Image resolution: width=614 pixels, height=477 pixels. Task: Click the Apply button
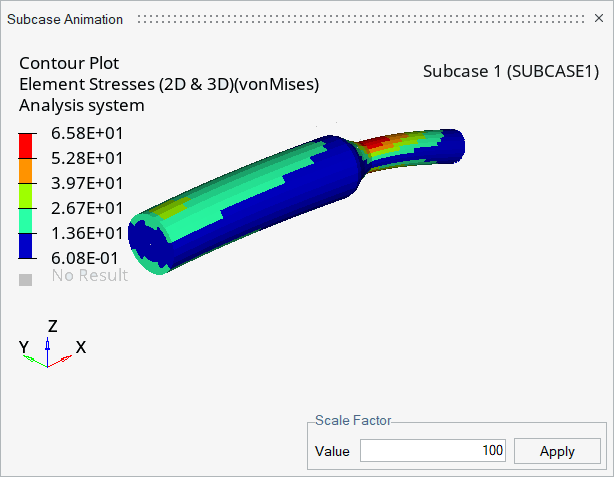tap(557, 451)
